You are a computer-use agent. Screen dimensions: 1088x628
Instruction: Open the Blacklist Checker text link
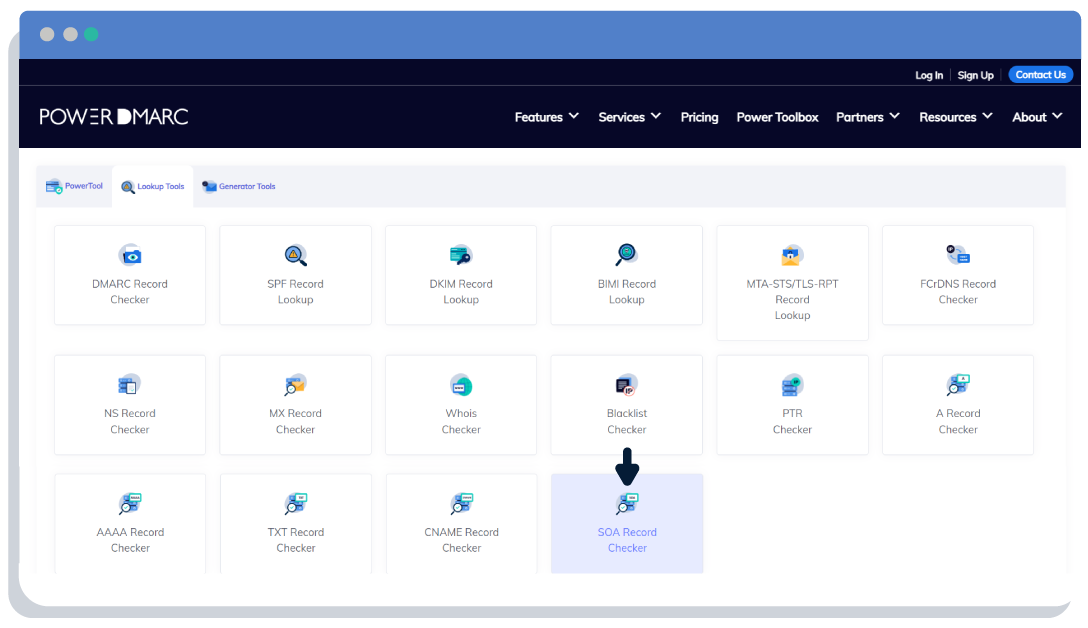627,421
